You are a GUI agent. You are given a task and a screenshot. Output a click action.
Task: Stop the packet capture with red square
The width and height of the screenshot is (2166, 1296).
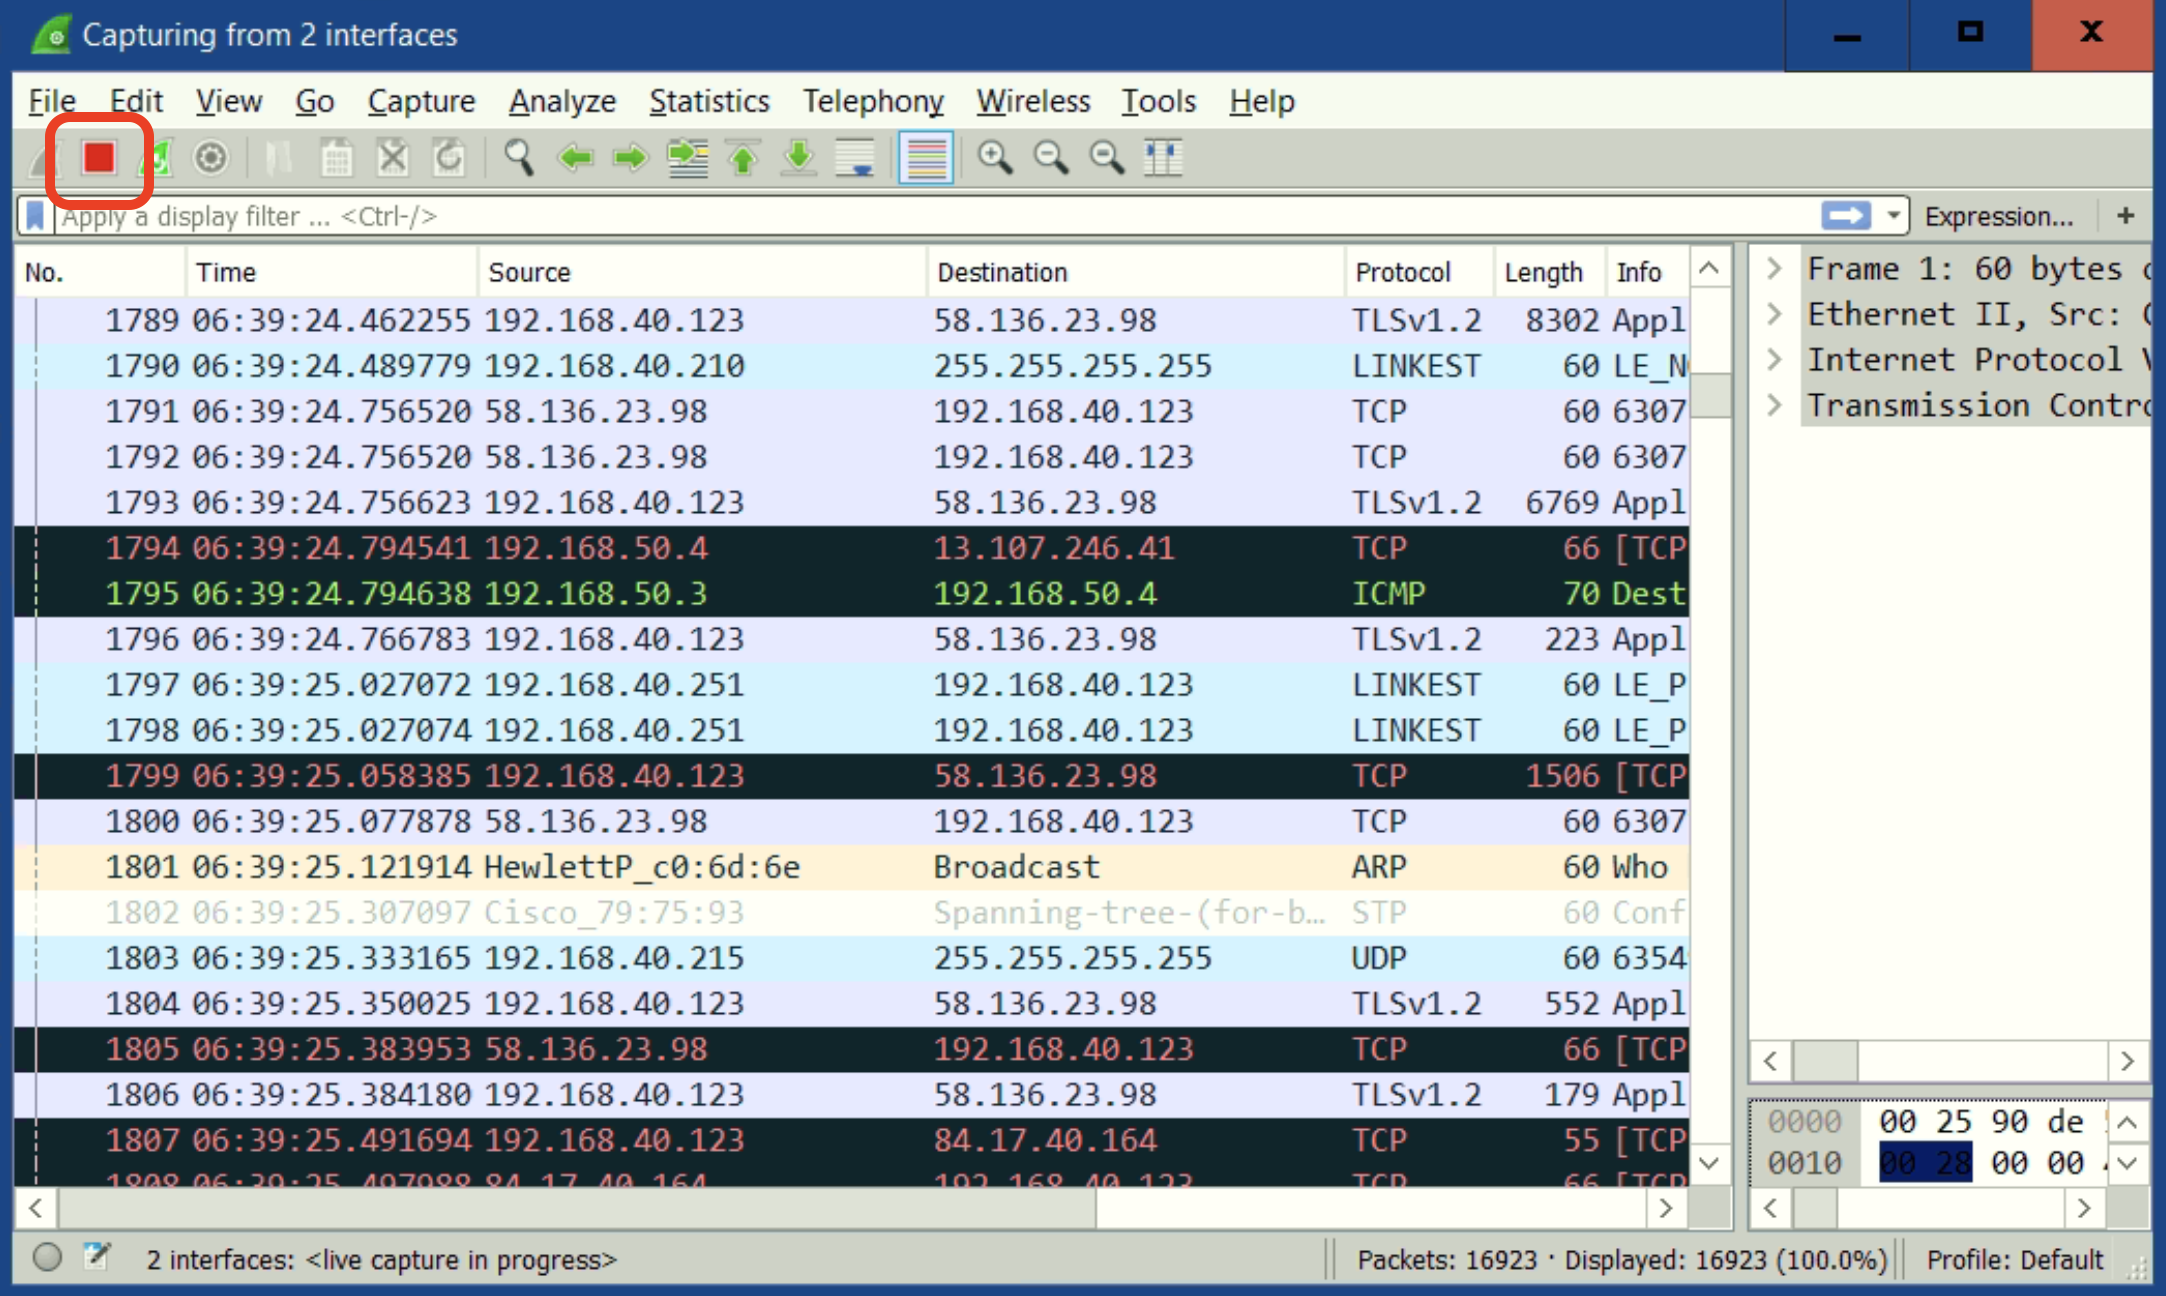coord(98,158)
